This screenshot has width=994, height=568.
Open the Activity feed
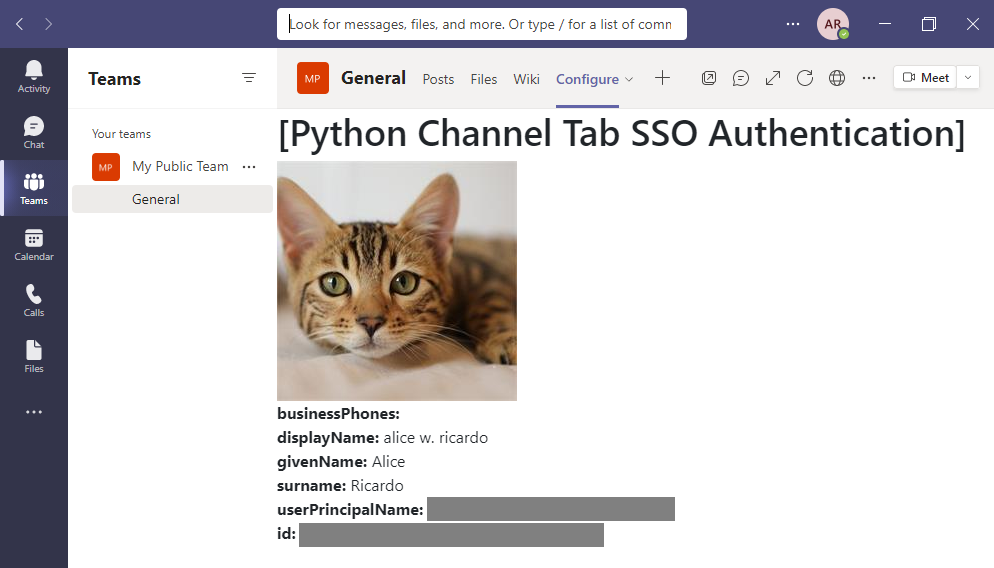click(x=34, y=77)
